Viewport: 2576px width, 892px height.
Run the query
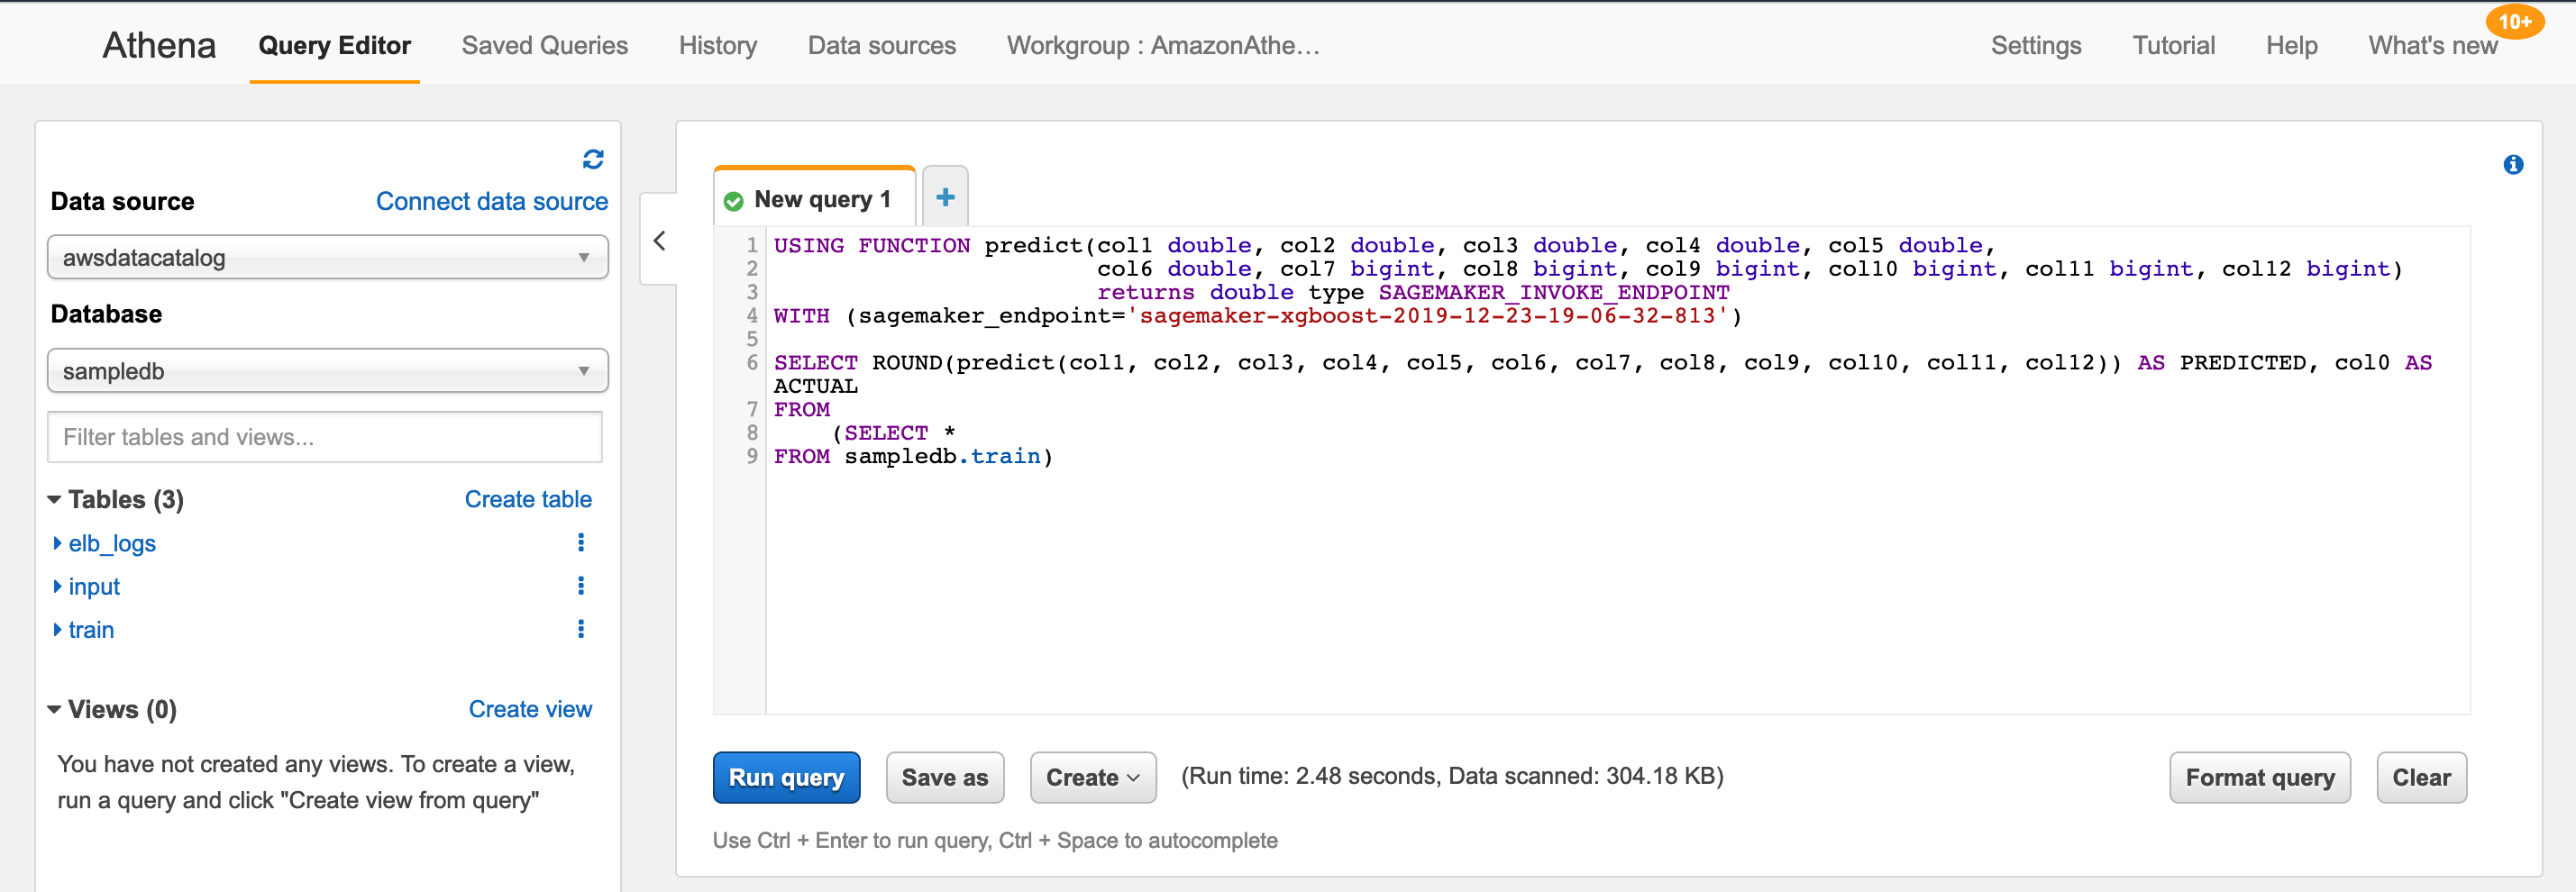click(x=786, y=777)
